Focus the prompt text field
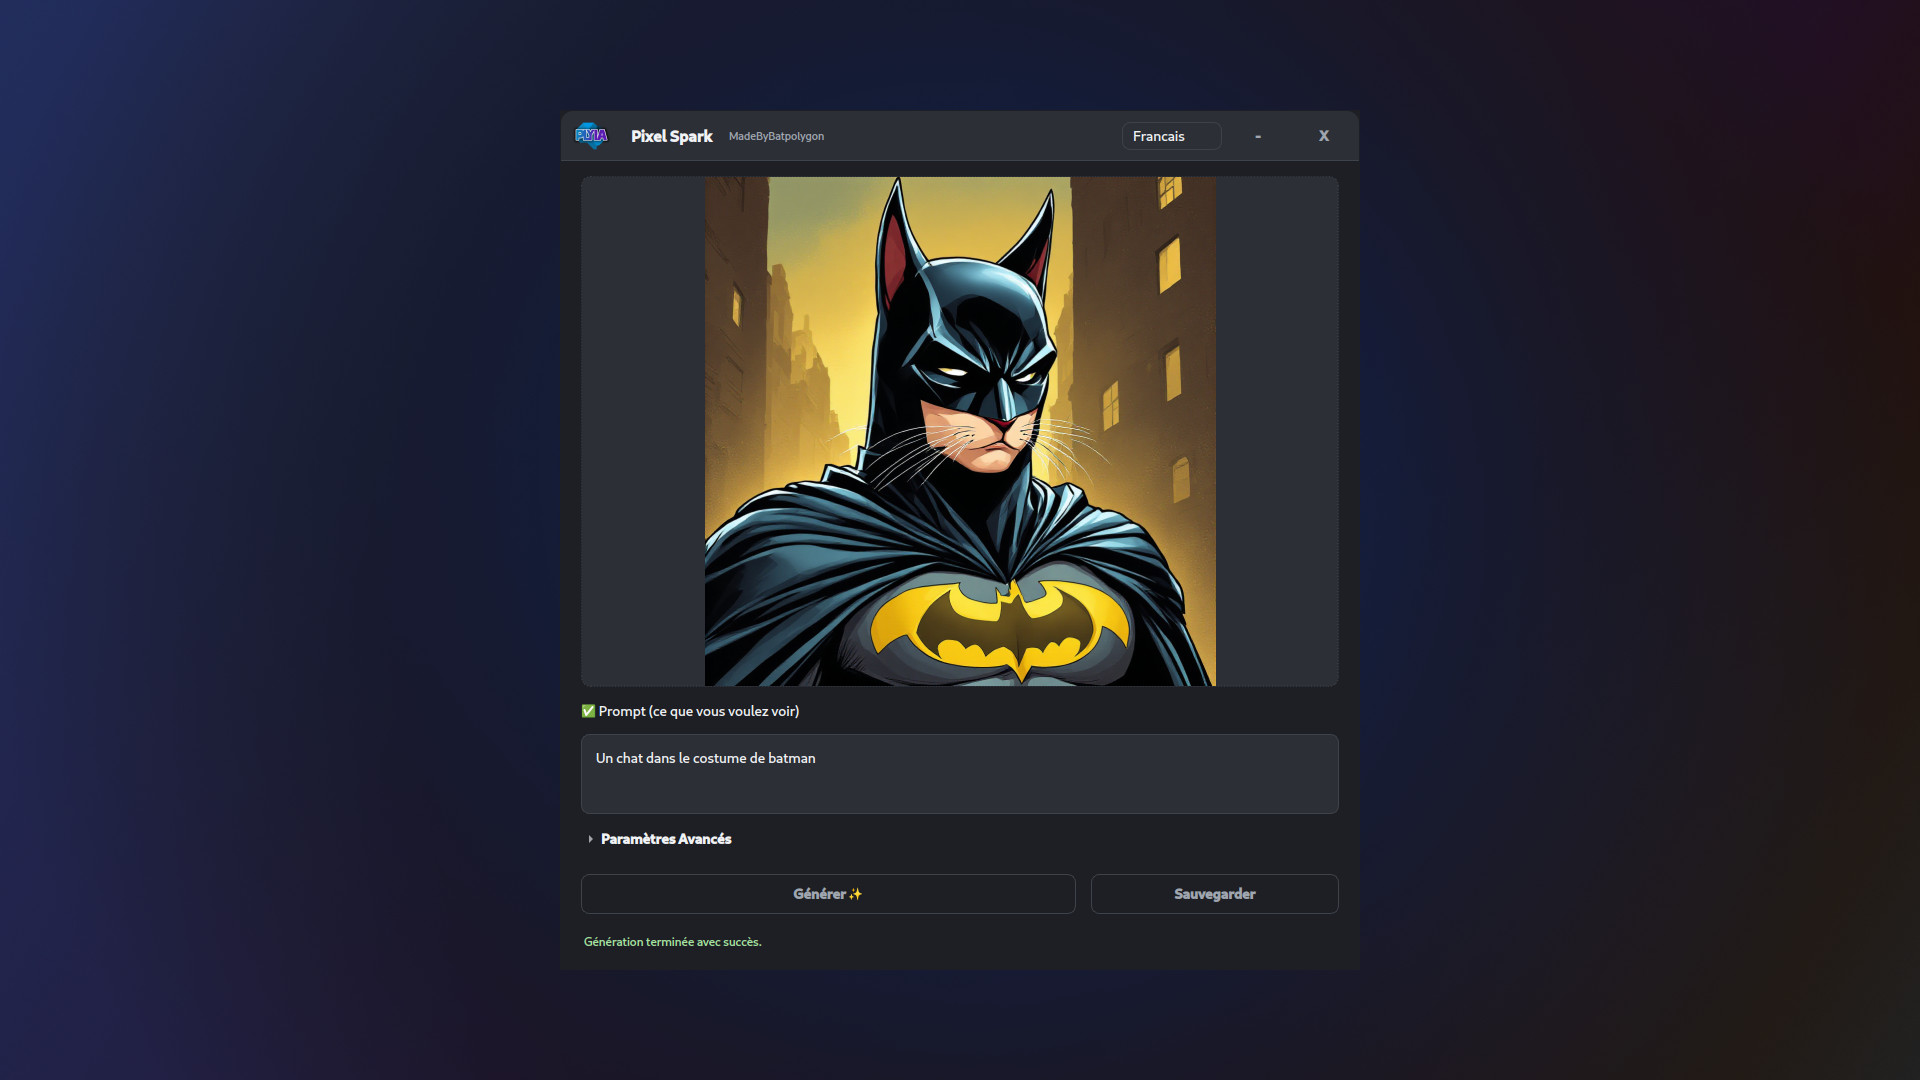1920x1080 pixels. (959, 773)
